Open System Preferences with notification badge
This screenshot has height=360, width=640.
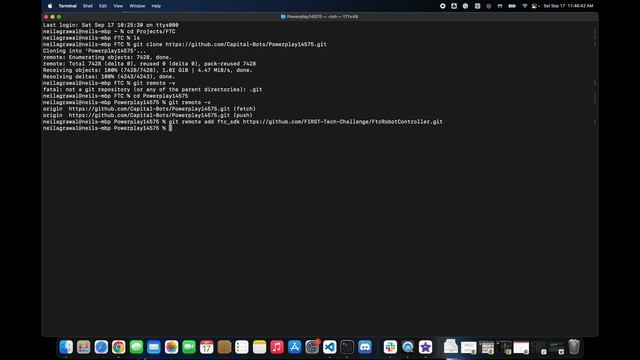312,347
